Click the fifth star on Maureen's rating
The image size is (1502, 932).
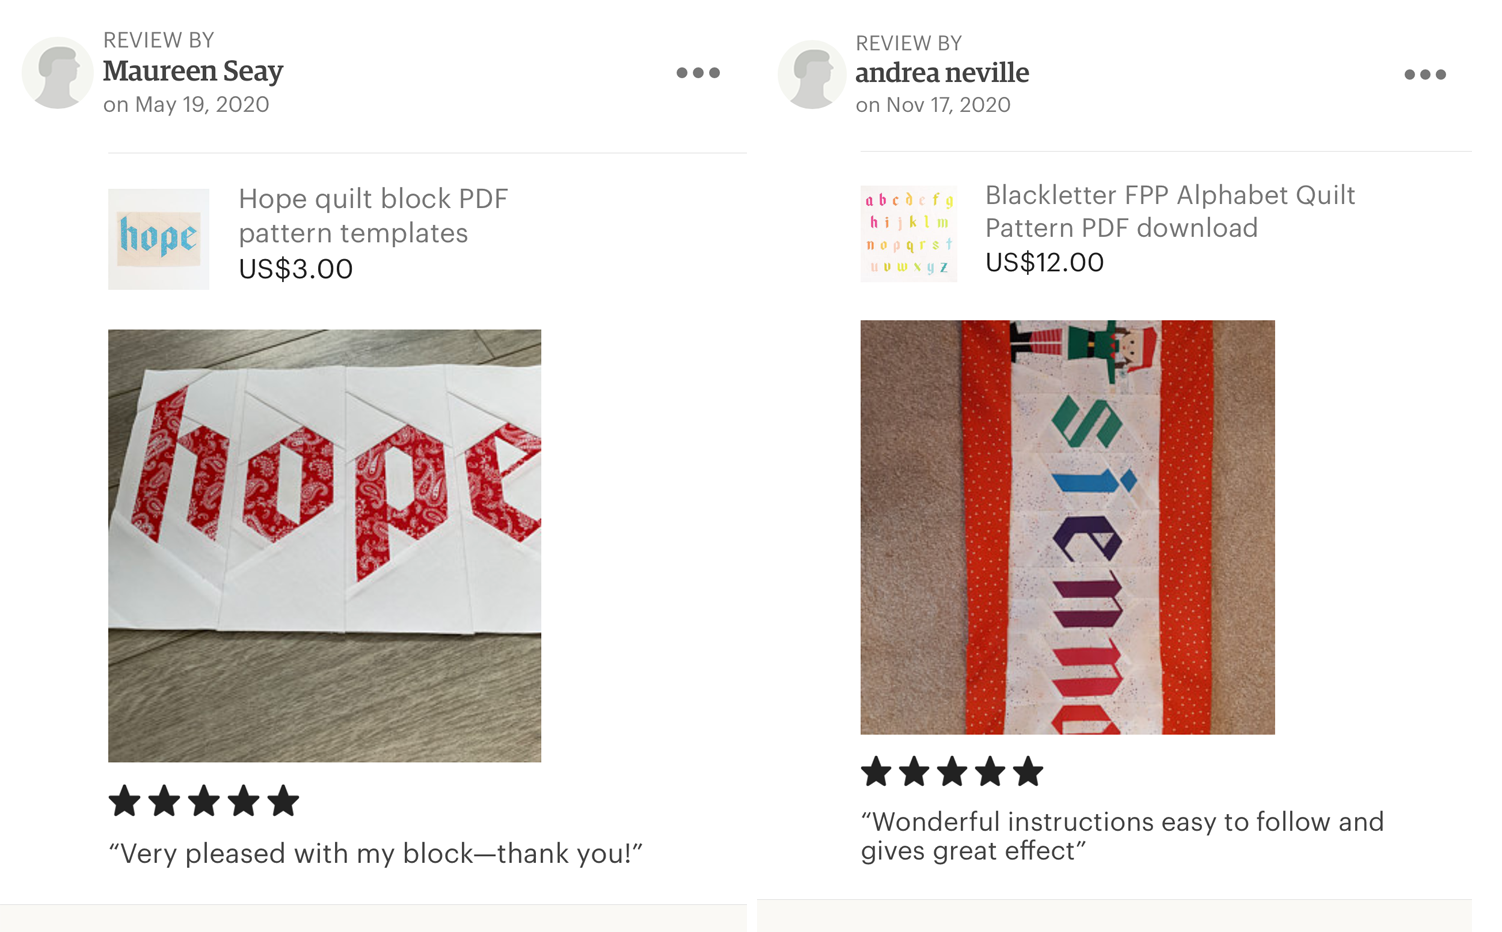pos(283,801)
